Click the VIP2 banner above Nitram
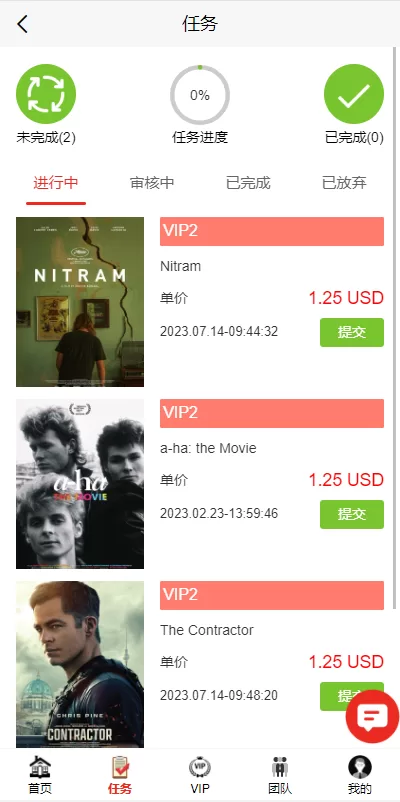The height and width of the screenshot is (802, 400). (272, 231)
